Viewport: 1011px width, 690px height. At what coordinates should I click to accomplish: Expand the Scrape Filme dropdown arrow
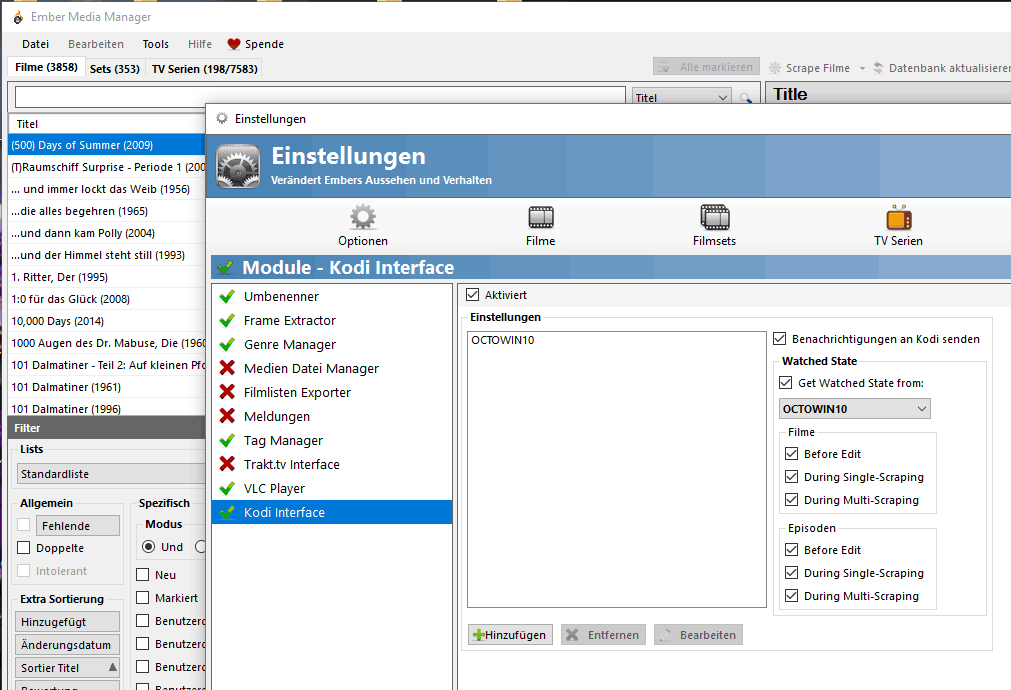(x=862, y=68)
